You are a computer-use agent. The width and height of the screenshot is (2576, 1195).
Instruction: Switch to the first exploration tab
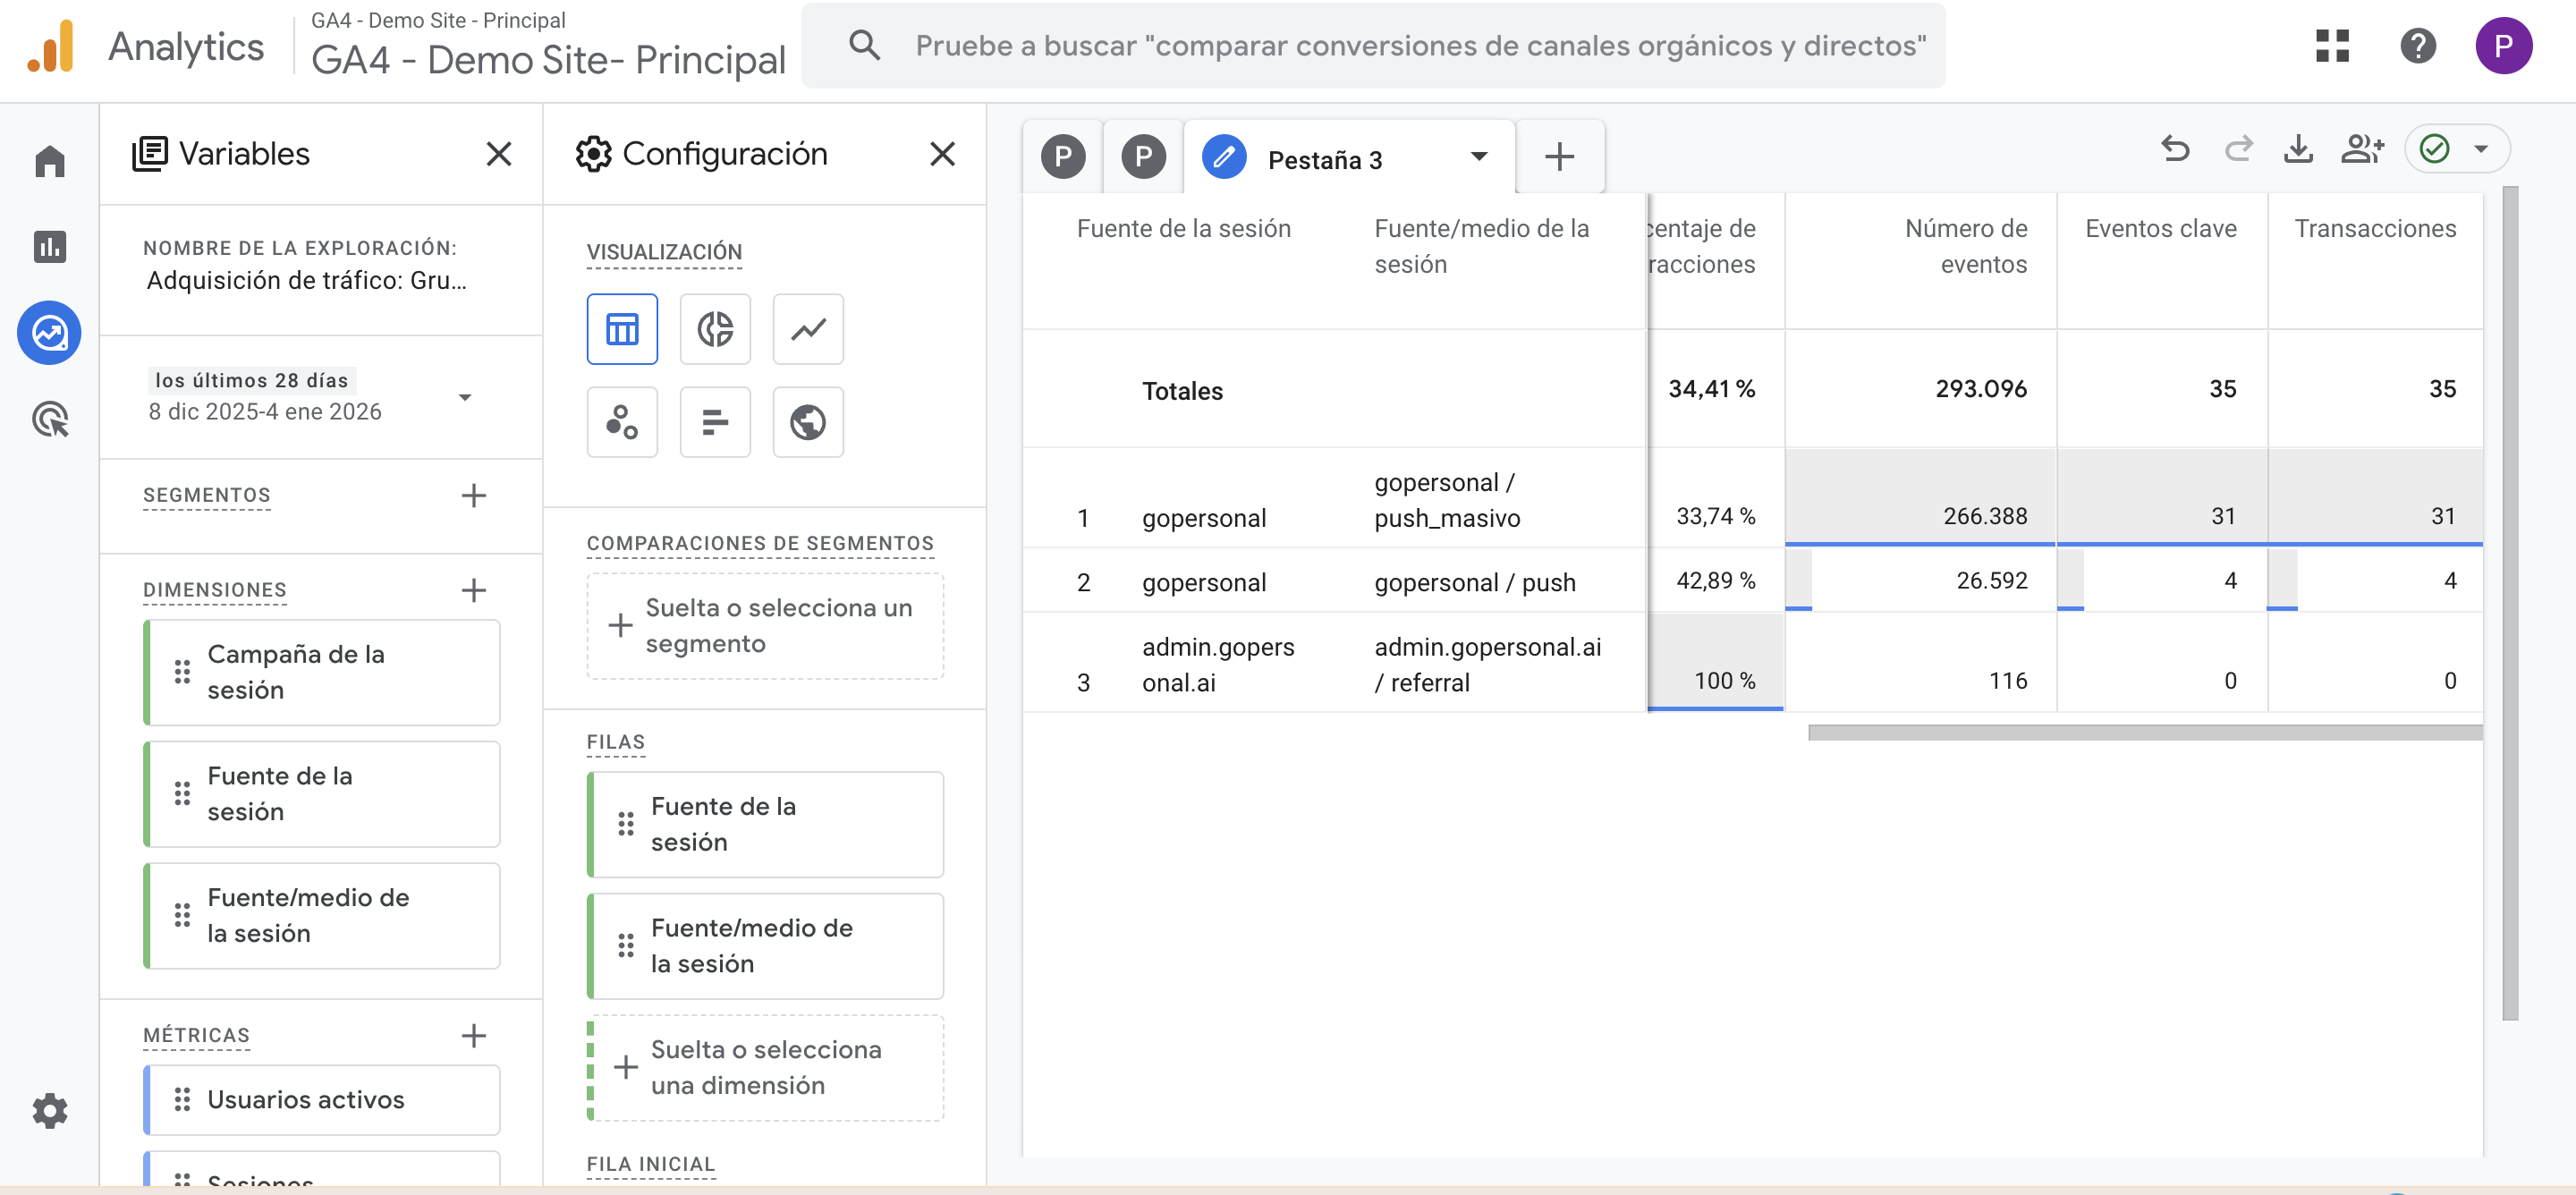tap(1063, 157)
